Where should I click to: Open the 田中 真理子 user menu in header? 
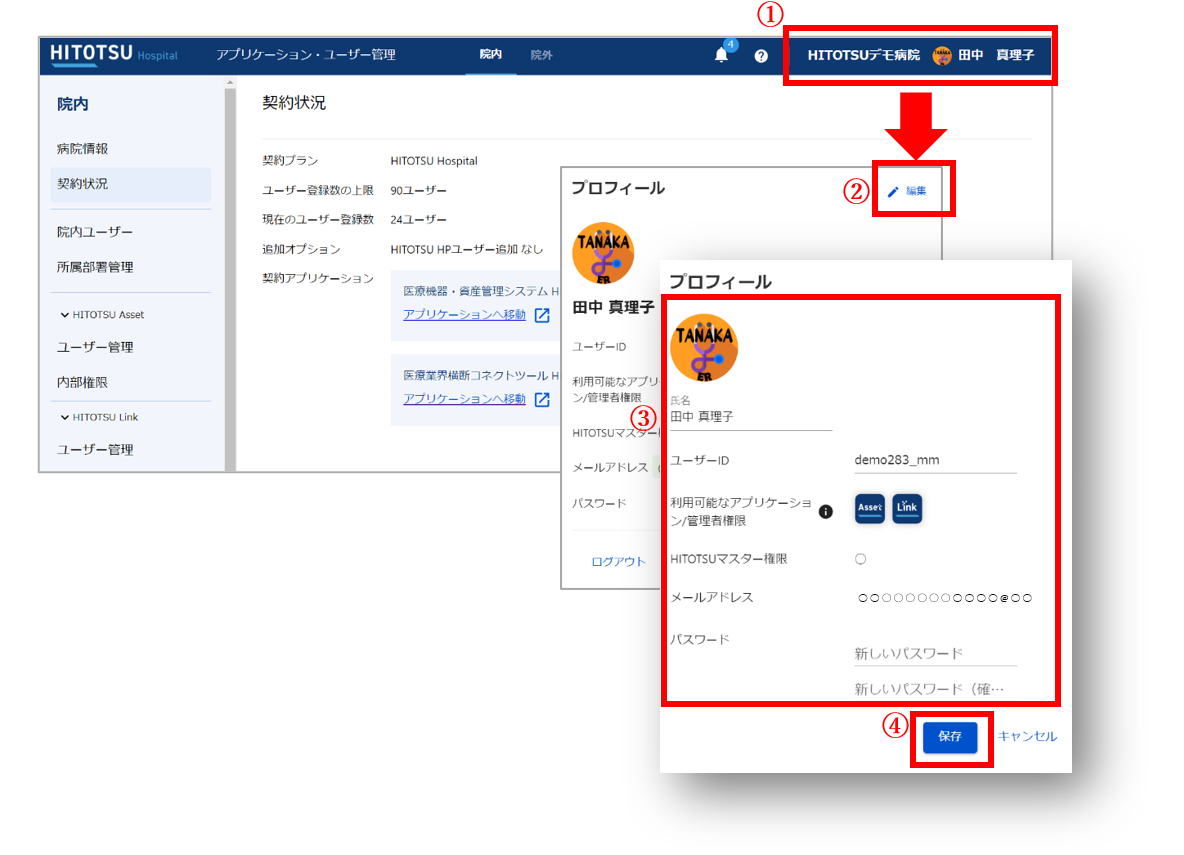click(x=984, y=56)
